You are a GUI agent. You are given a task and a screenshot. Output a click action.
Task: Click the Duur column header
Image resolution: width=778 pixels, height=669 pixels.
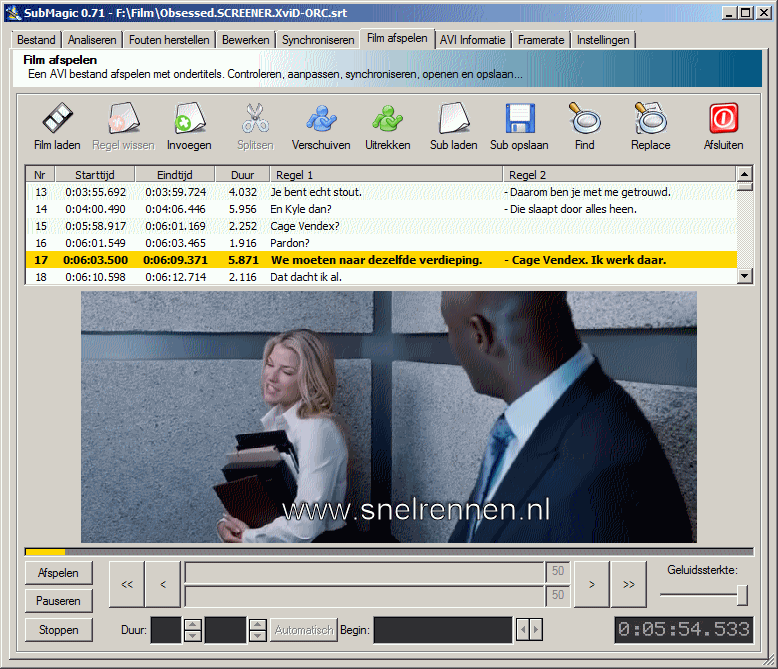242,175
